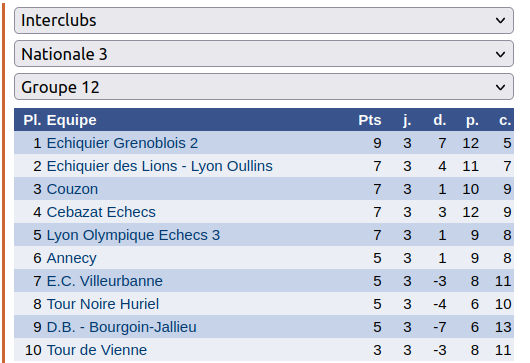The width and height of the screenshot is (530, 363).
Task: Open Lyon Olympique Echecs 3 link
Action: pos(133,235)
